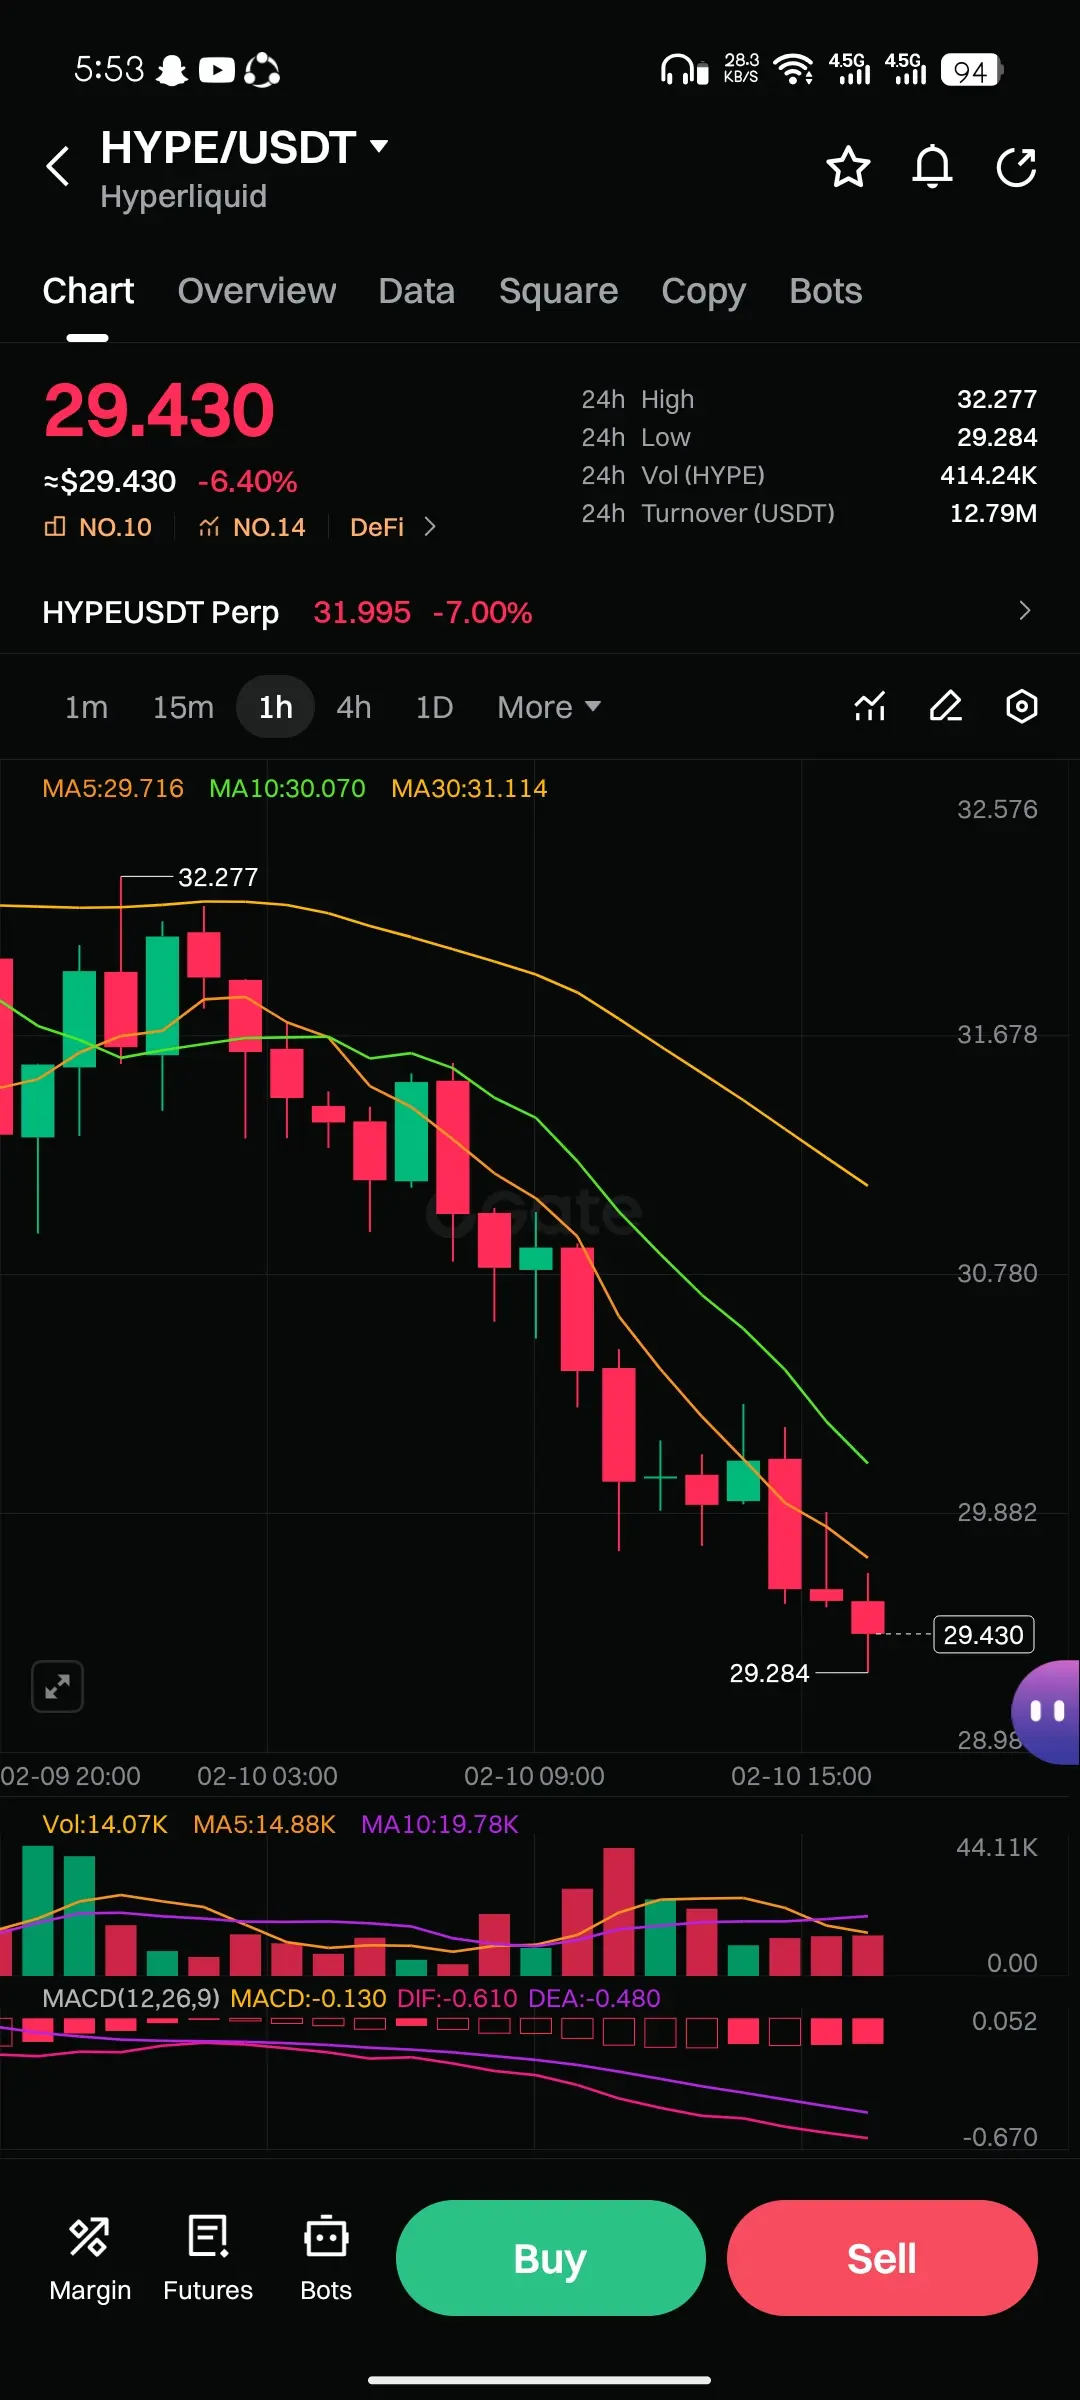1080x2400 pixels.
Task: Select the 1h timeframe
Action: click(x=276, y=707)
